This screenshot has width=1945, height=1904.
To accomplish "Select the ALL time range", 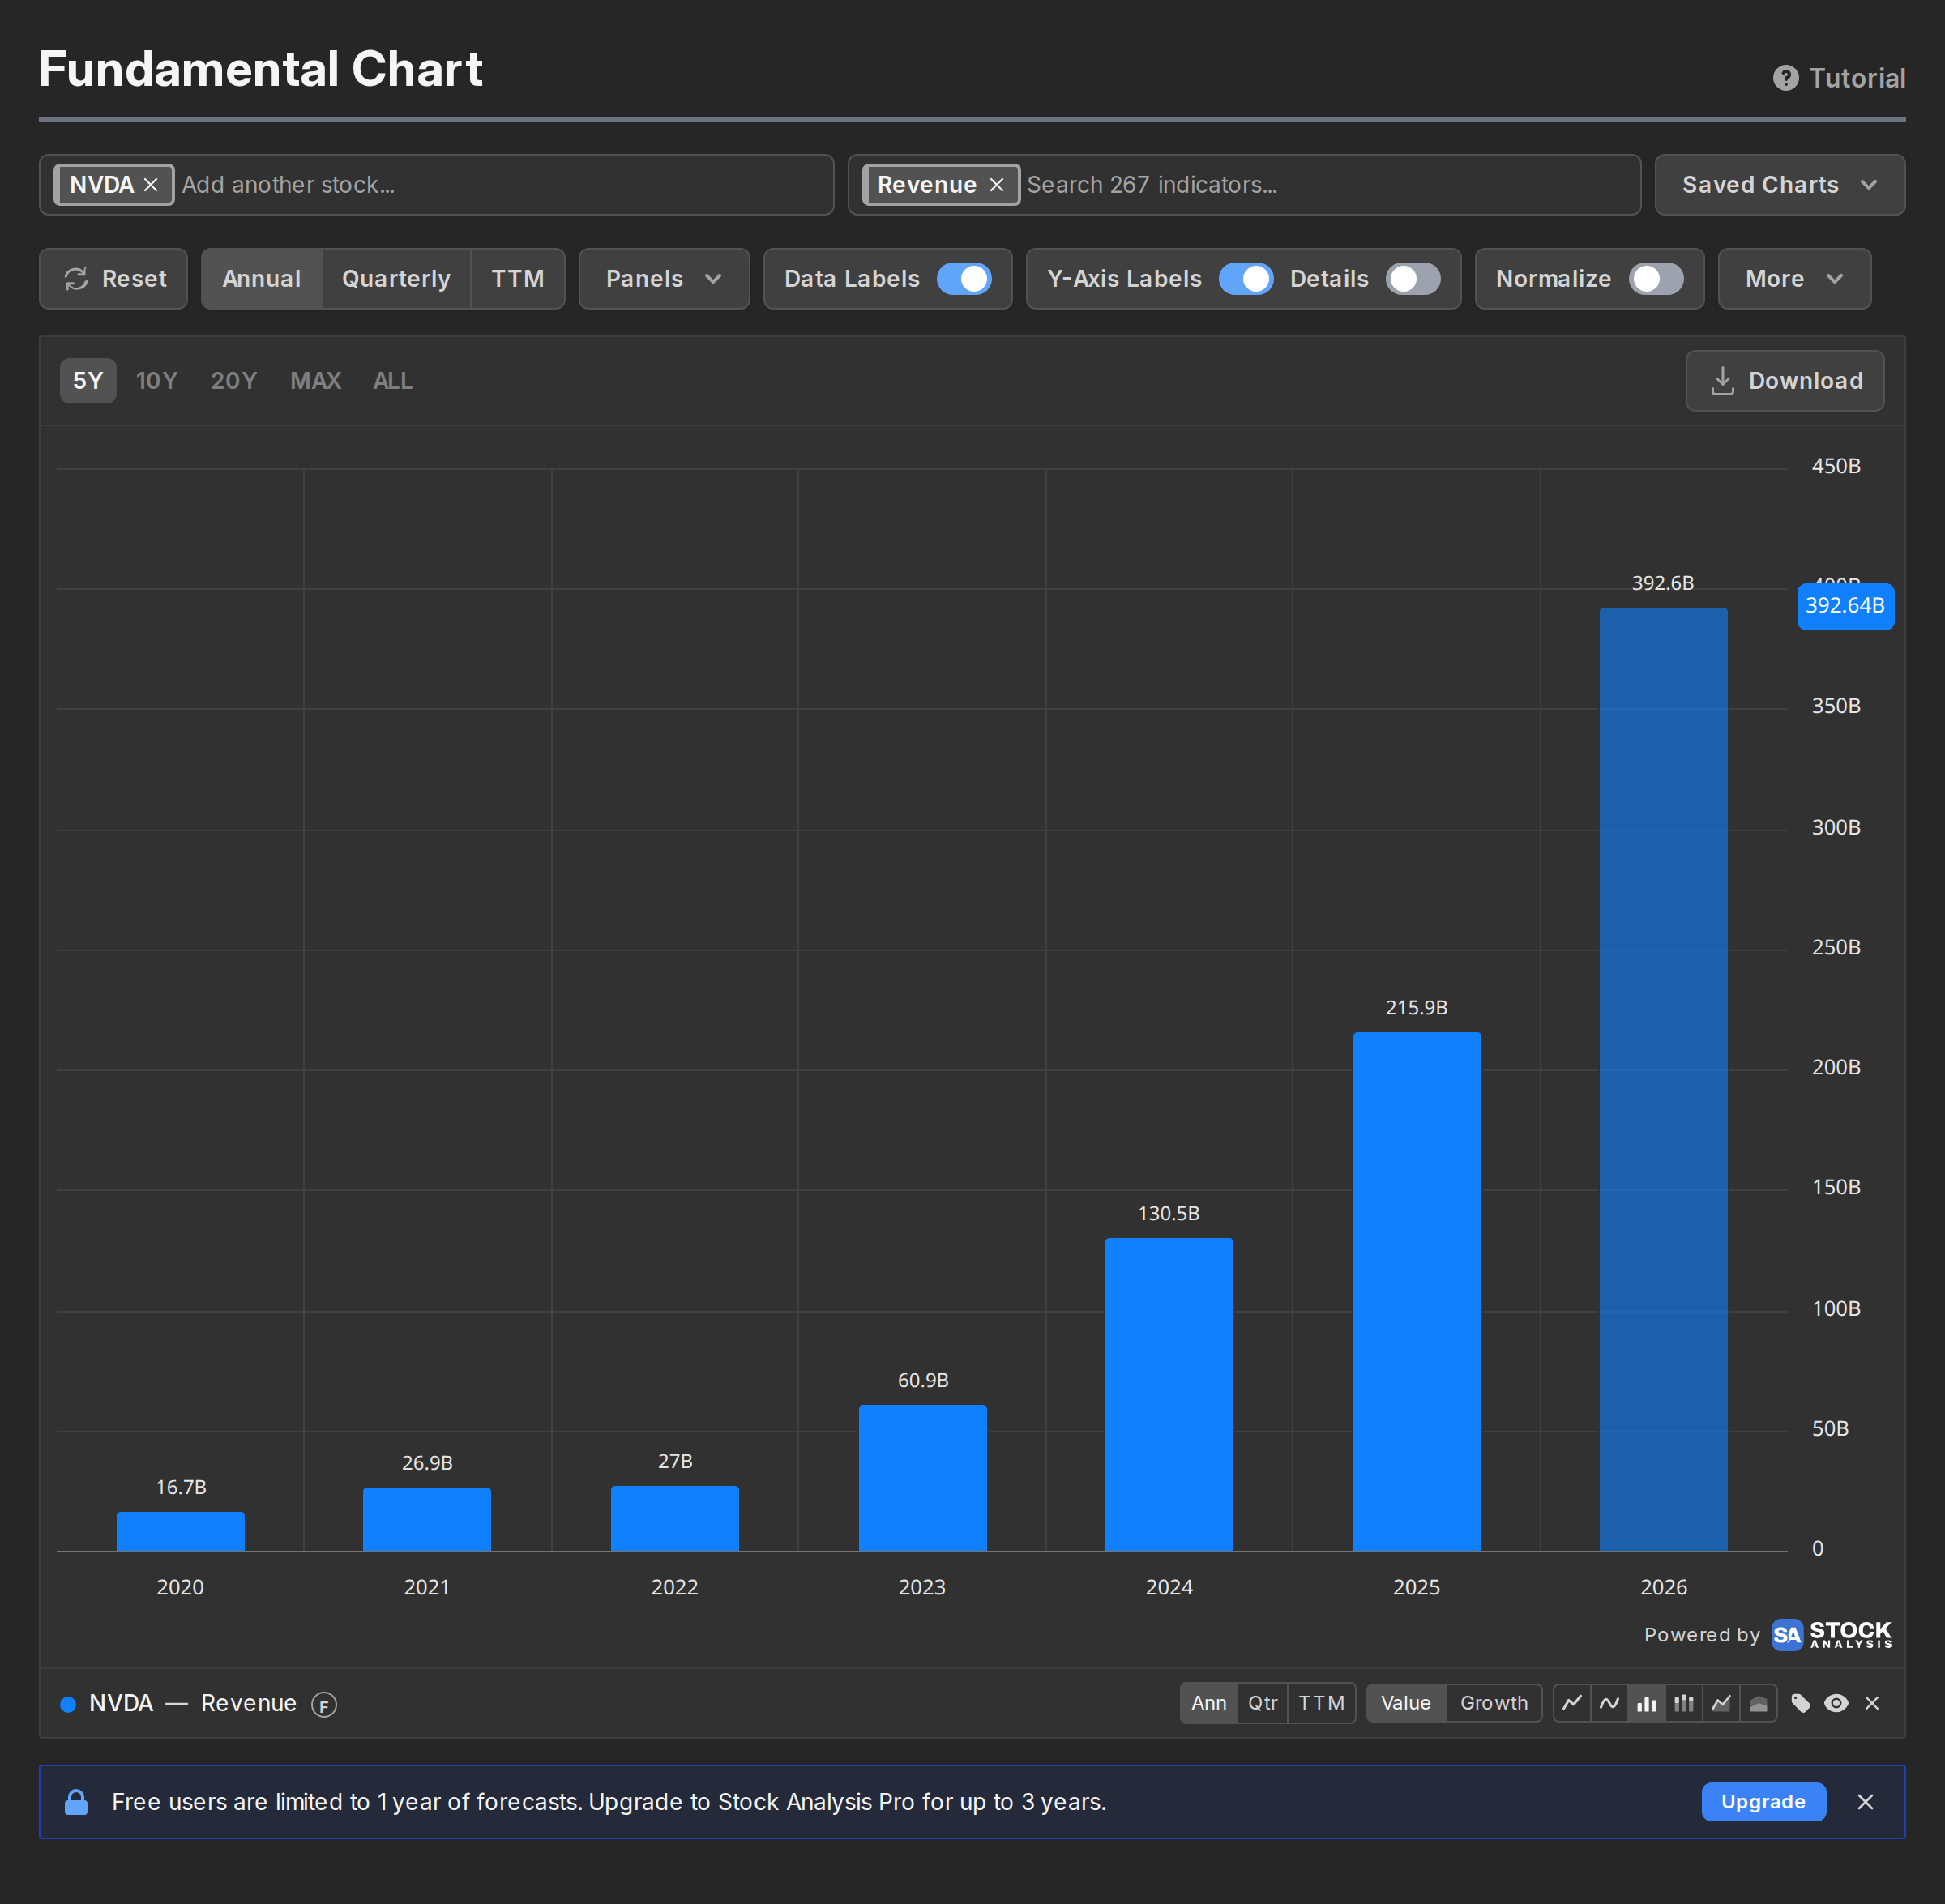I will click(392, 381).
